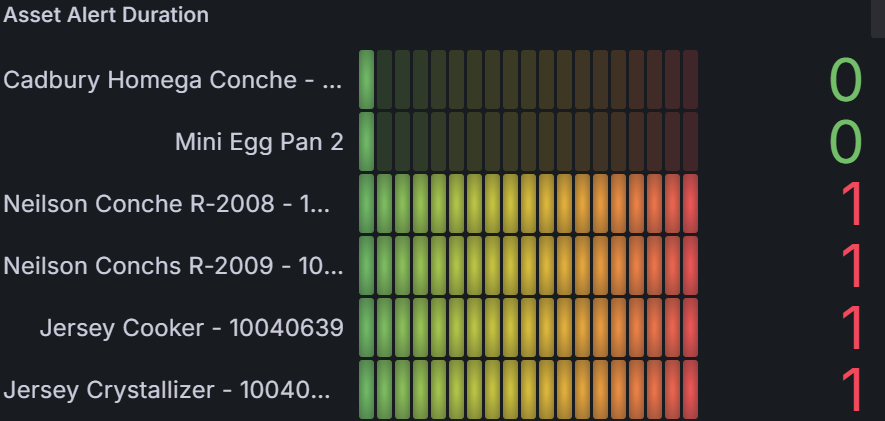Image resolution: width=885 pixels, height=421 pixels.
Task: Click value 1 for Neilson Conchs R-2009
Action: [852, 266]
